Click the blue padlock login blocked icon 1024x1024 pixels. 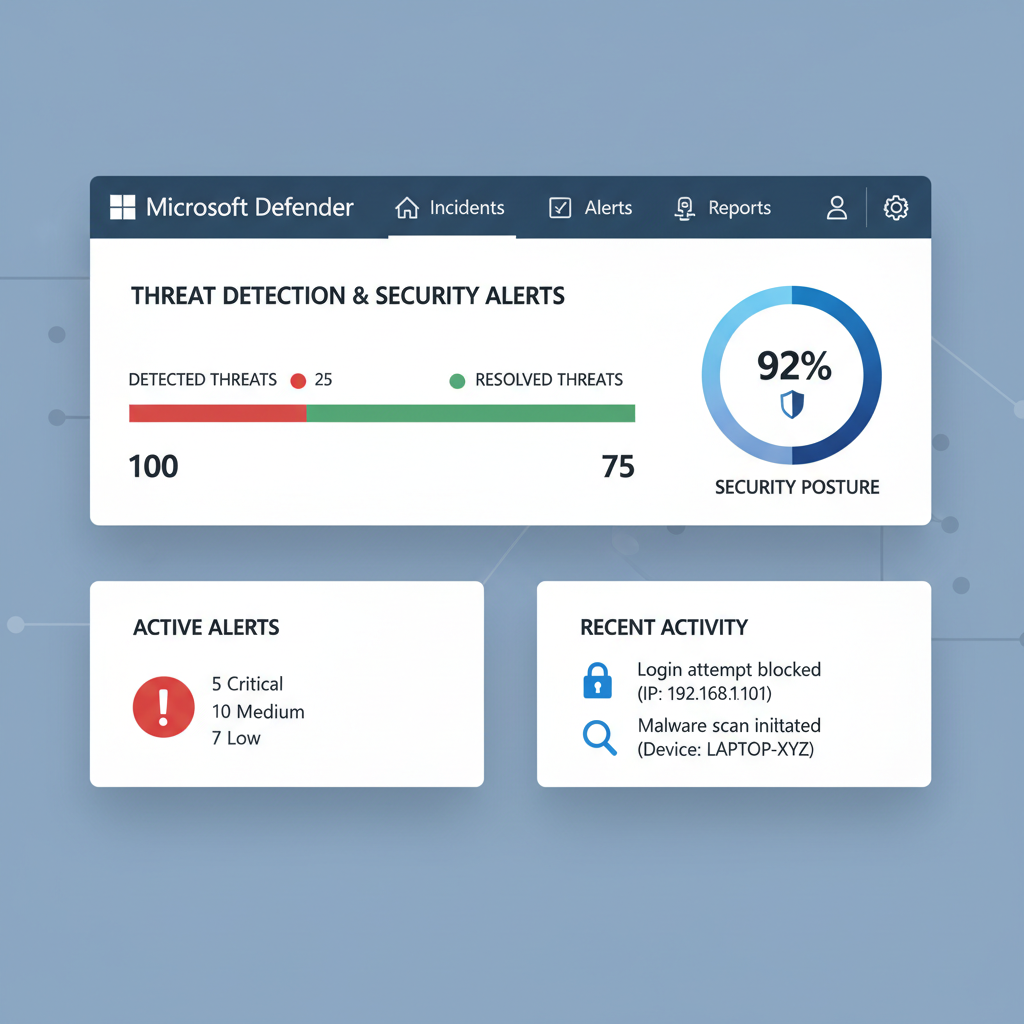point(597,680)
